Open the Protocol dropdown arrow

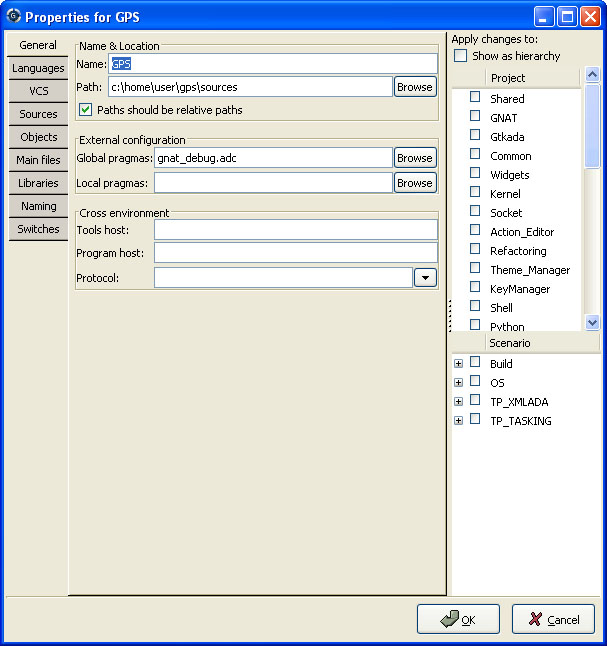coord(425,278)
